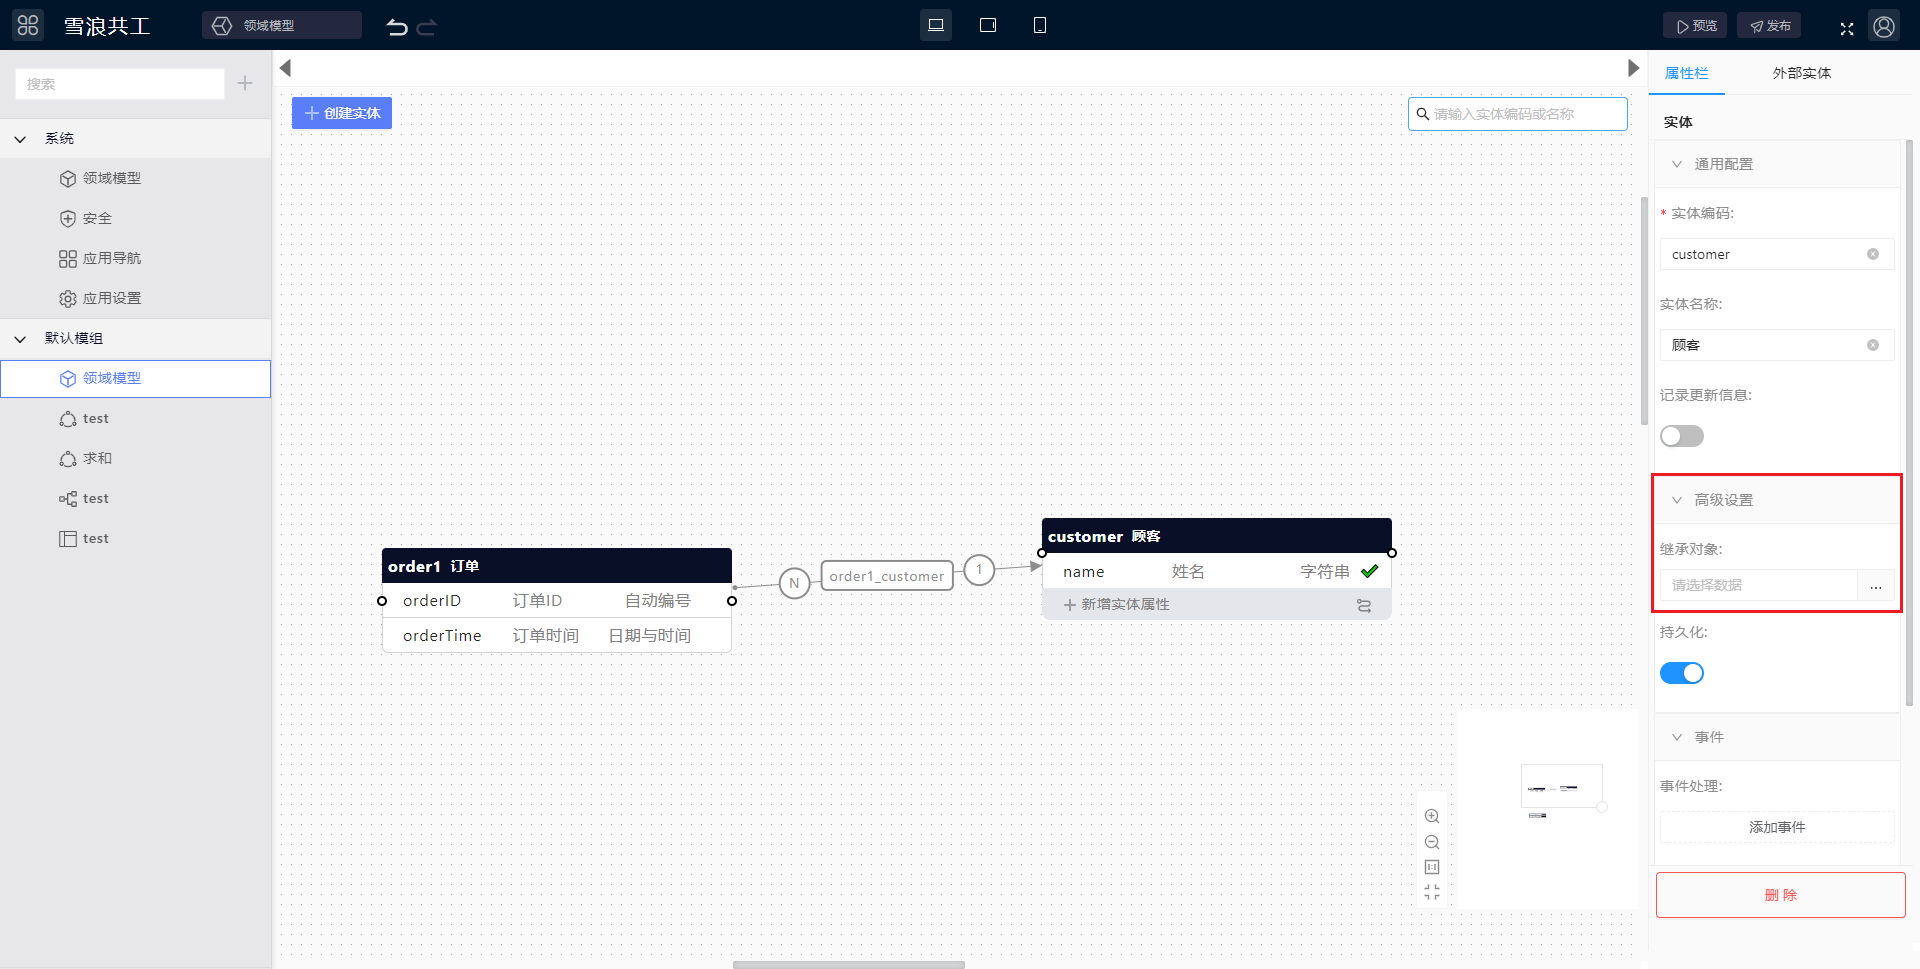Enable the 记录更新信息 toggle

[1681, 436]
